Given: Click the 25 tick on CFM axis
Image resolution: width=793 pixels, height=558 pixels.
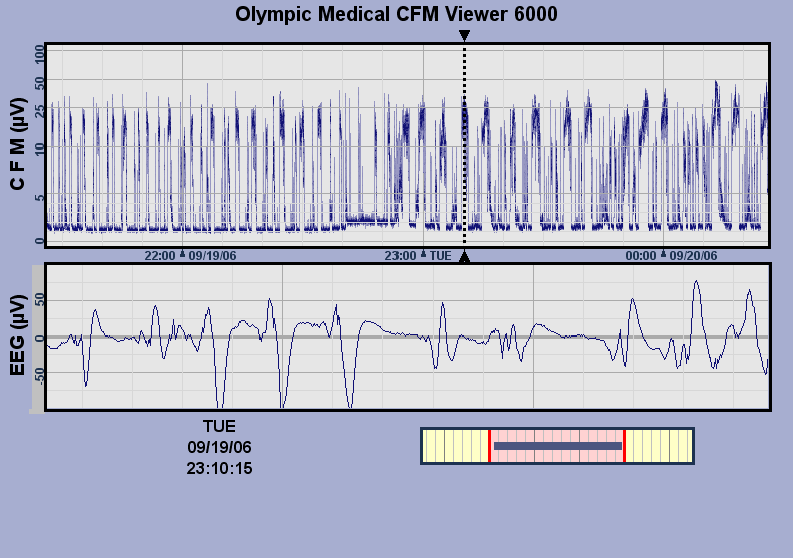Looking at the screenshot, I should [39, 110].
